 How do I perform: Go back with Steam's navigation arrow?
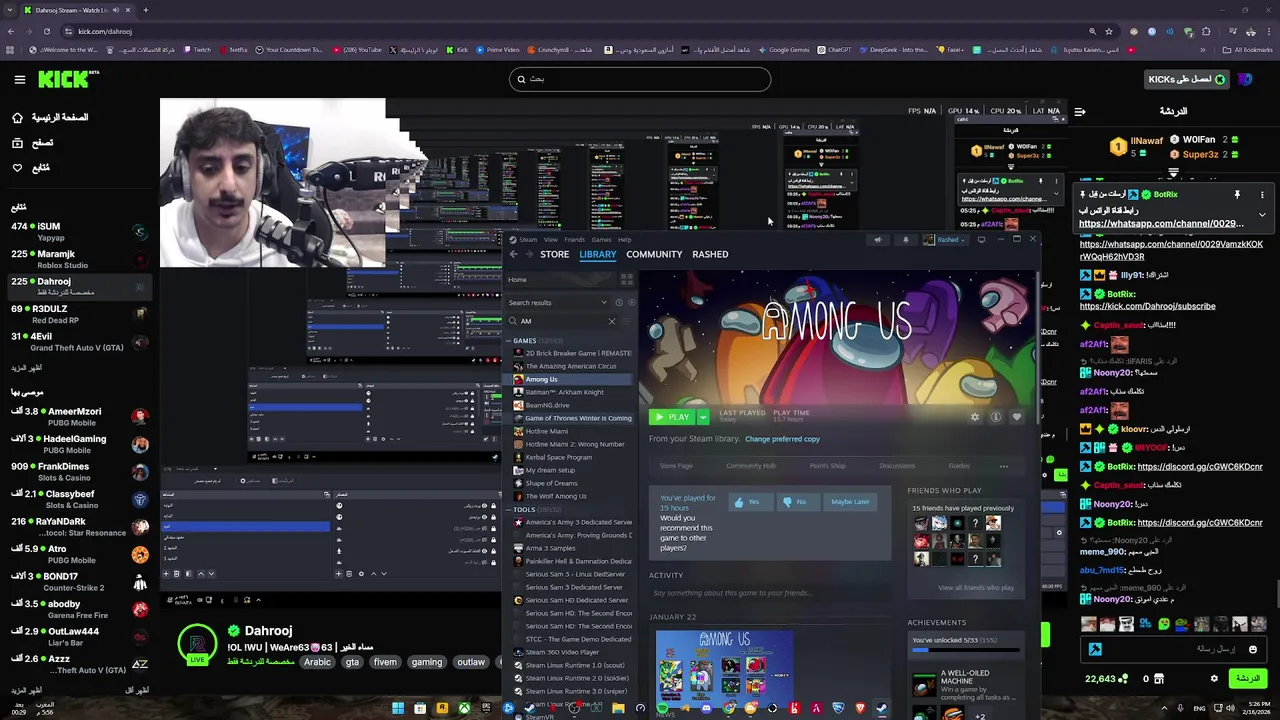point(514,254)
